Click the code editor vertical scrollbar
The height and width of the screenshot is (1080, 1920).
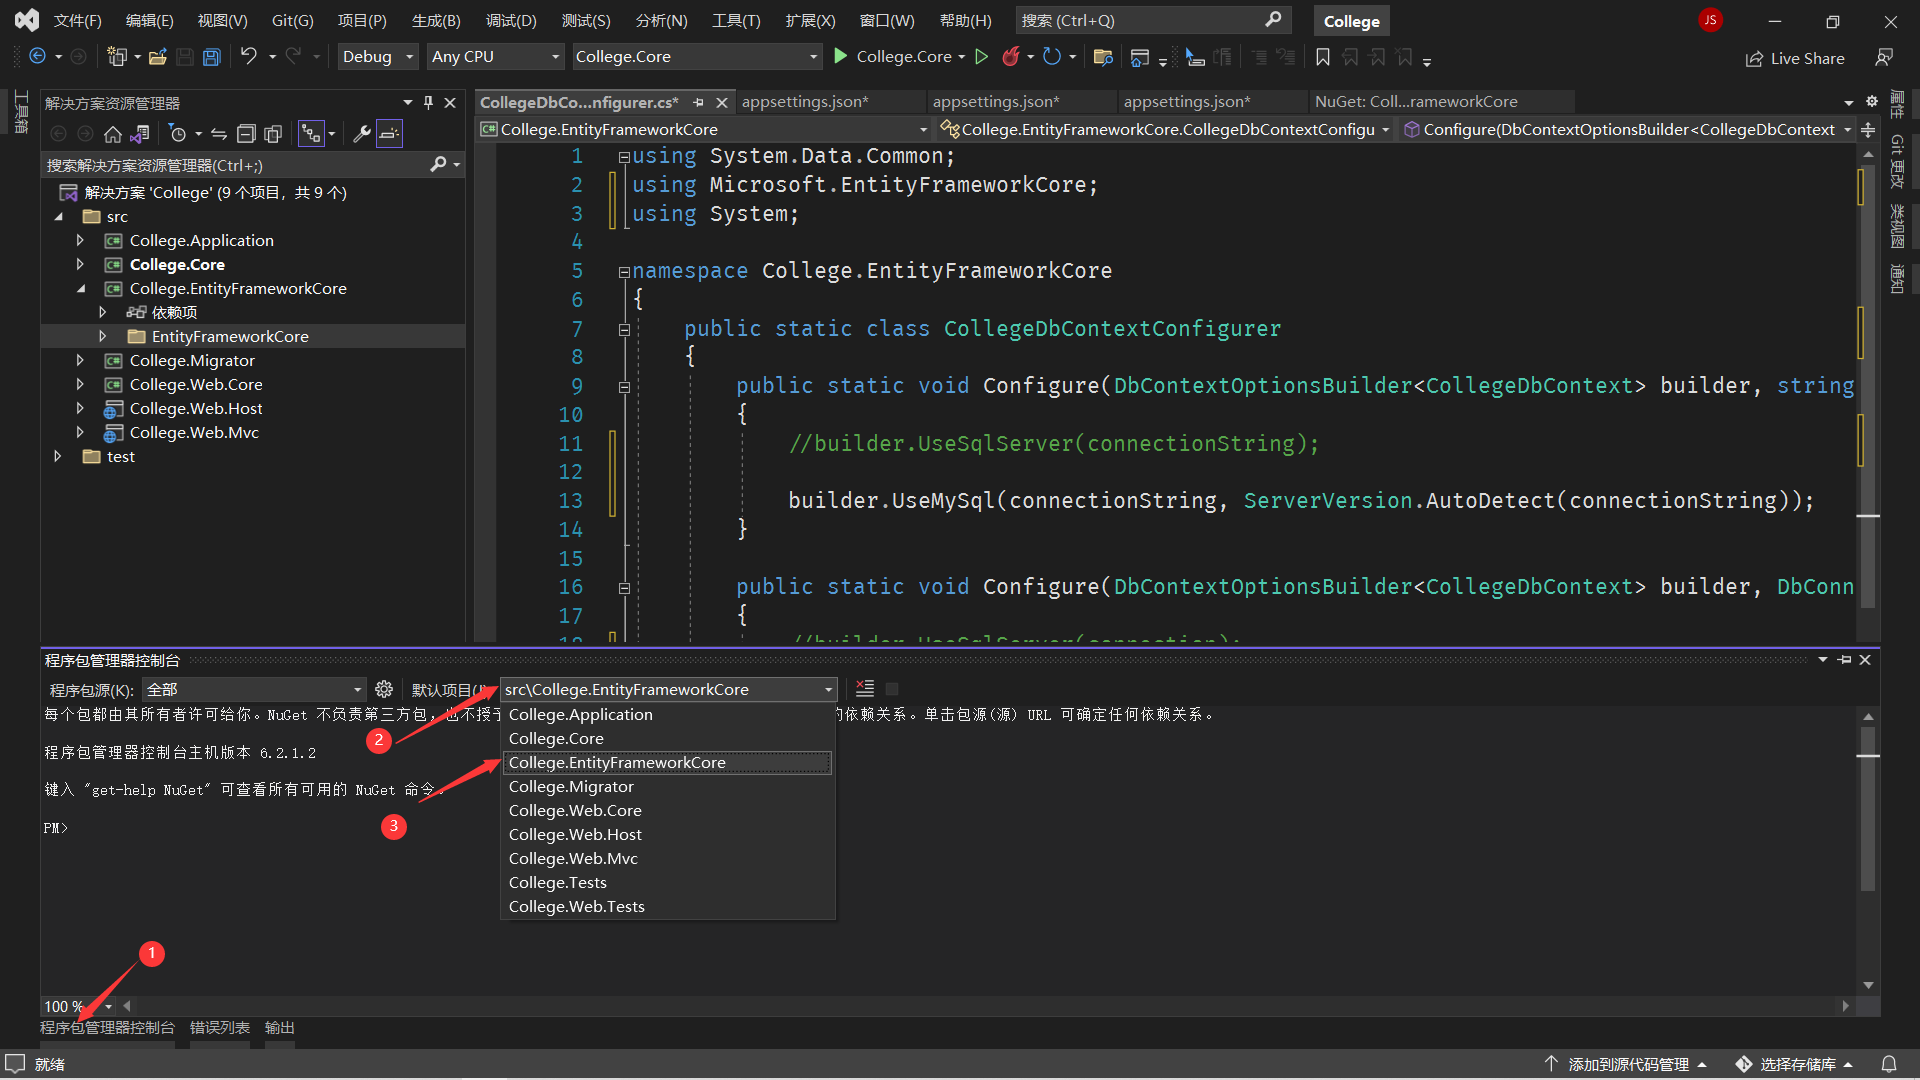[1867, 400]
